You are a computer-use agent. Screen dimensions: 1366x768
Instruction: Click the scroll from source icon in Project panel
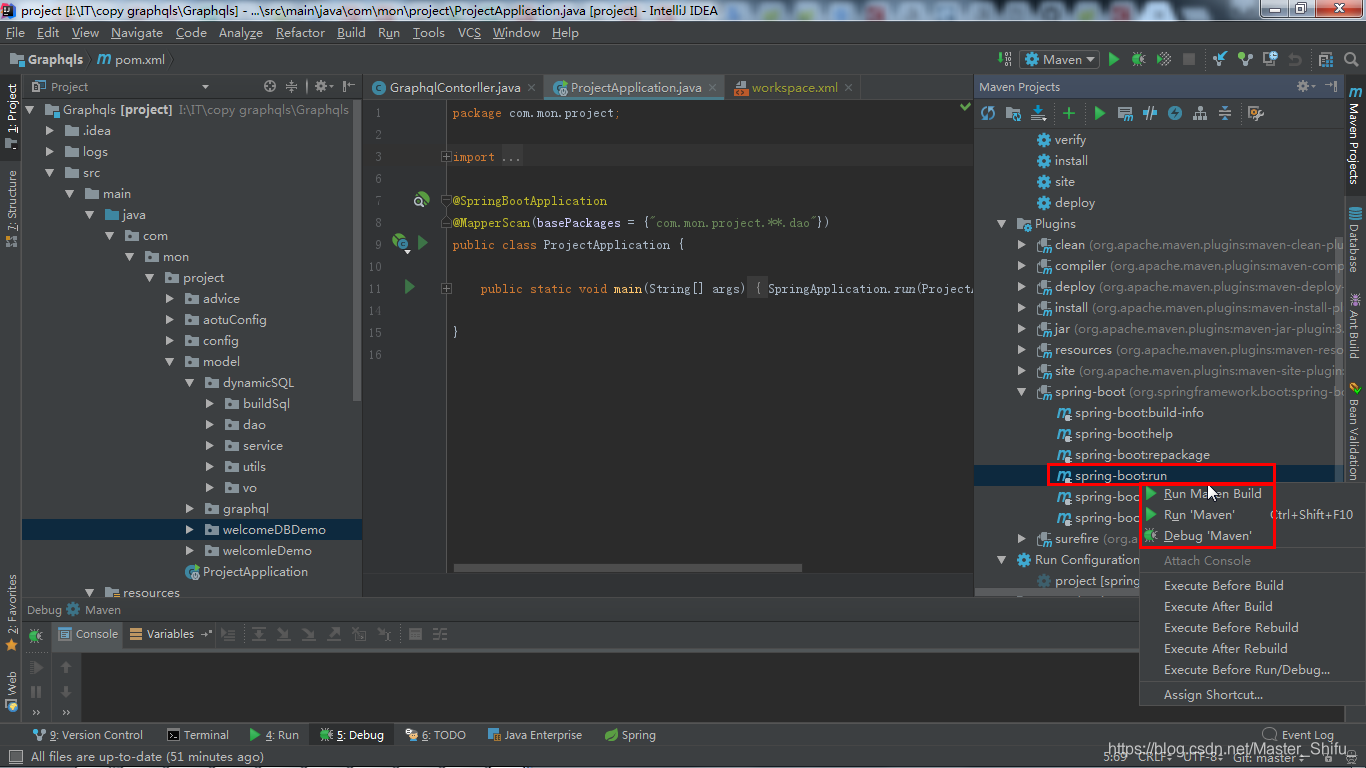tap(270, 87)
